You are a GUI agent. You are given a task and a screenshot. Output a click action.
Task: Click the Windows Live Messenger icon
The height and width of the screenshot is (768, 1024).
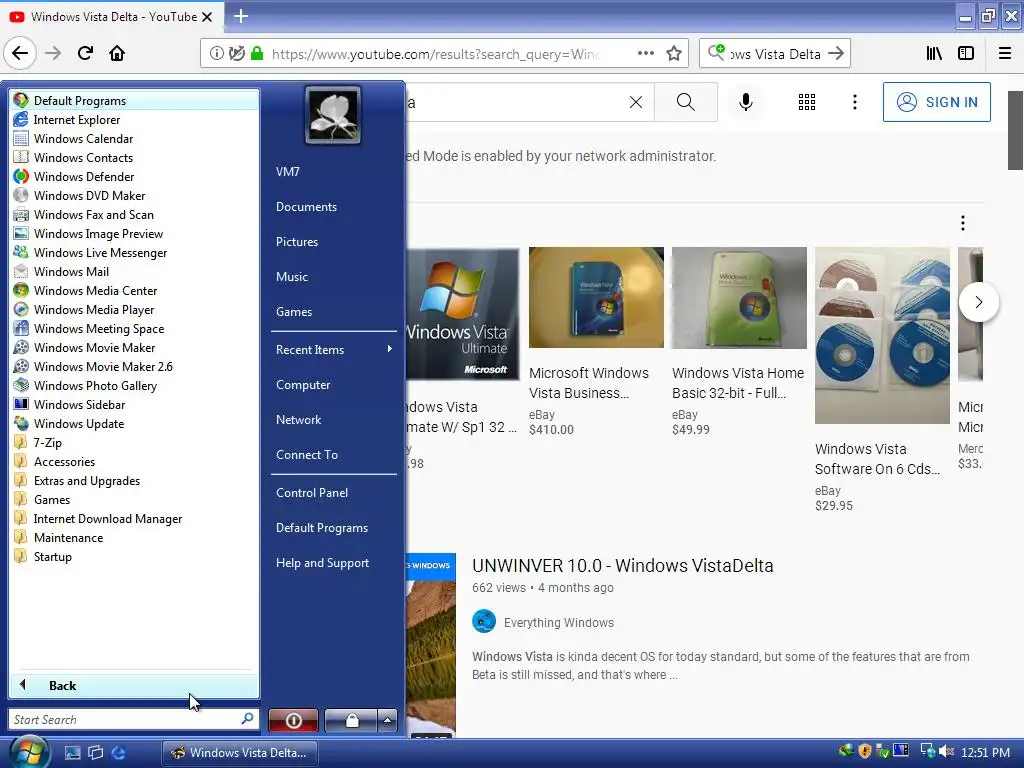click(21, 252)
